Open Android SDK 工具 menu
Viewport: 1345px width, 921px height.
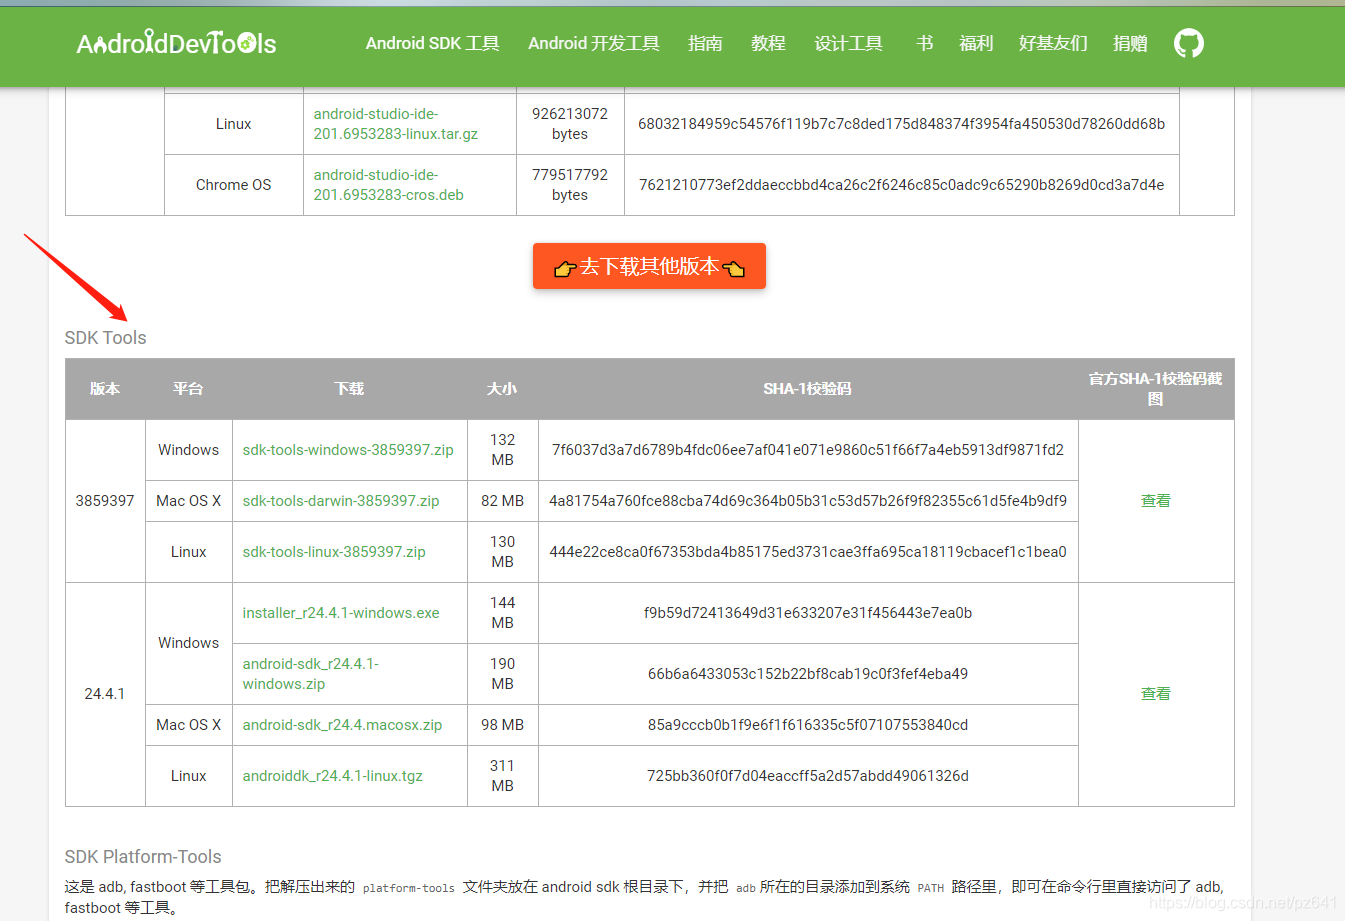tap(432, 43)
